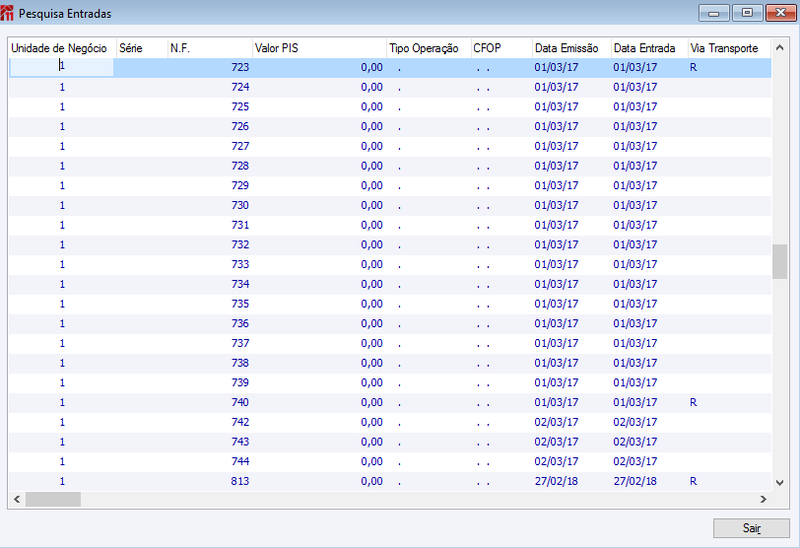Image resolution: width=800 pixels, height=548 pixels.
Task: Click the Sair button
Action: click(x=751, y=528)
